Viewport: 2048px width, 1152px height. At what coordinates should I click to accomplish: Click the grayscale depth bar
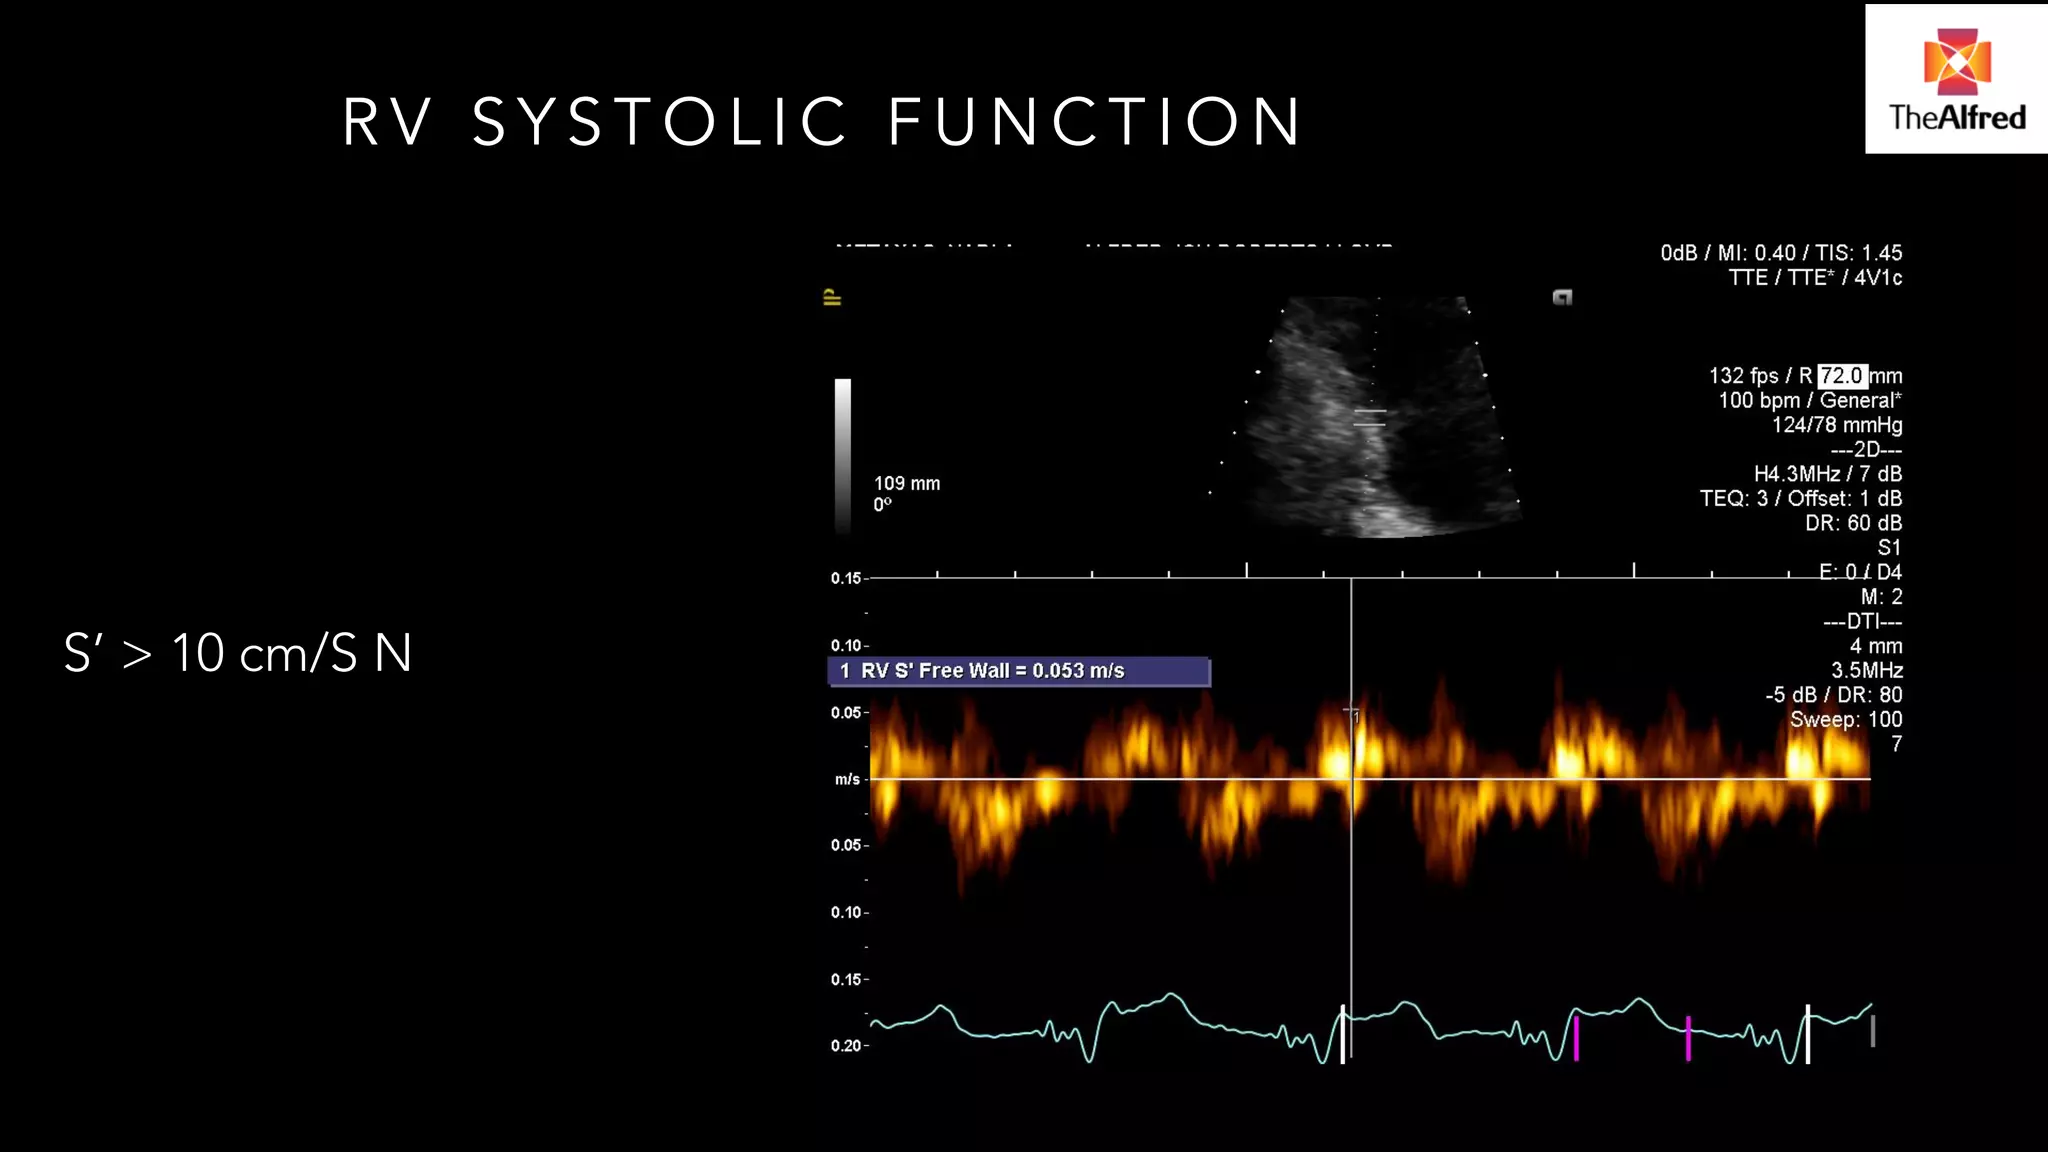tap(843, 456)
